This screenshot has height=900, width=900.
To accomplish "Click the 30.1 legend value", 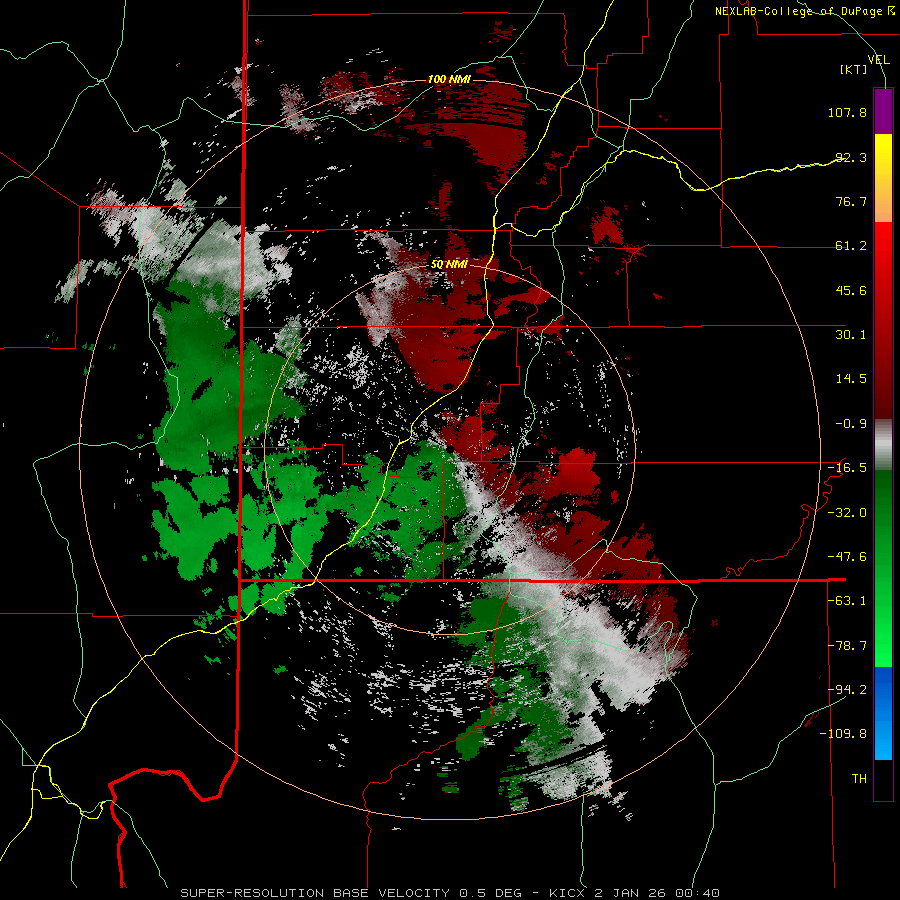I will tap(851, 335).
